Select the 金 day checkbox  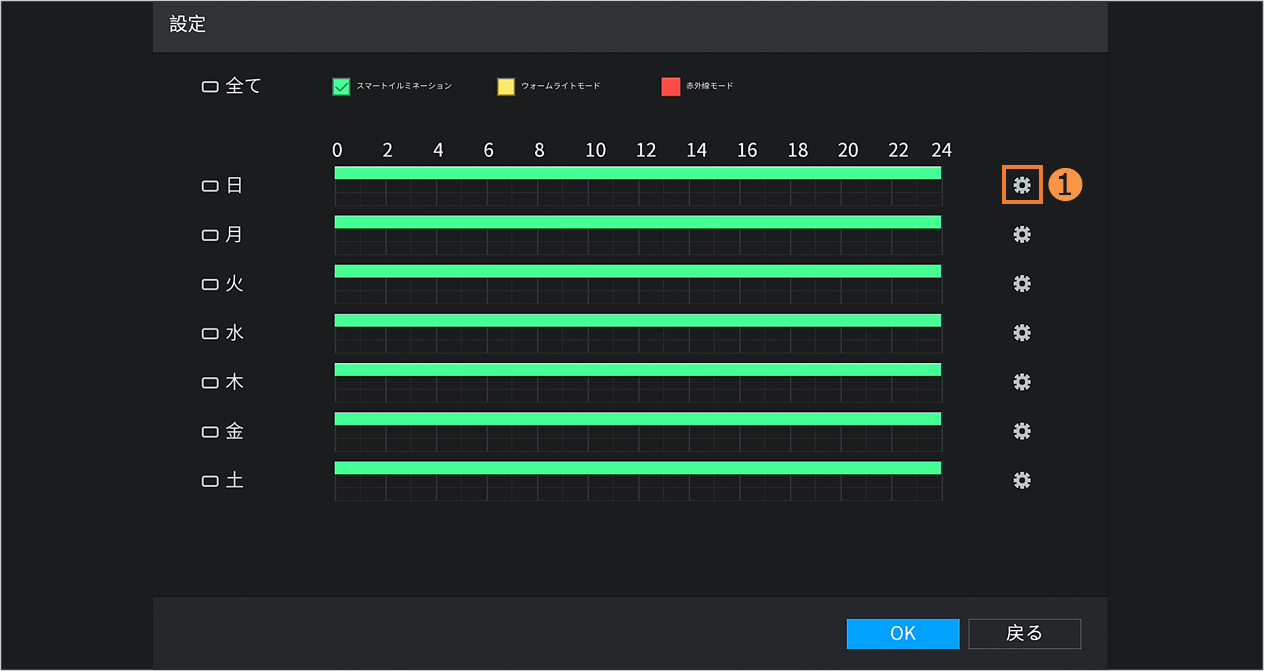click(210, 432)
